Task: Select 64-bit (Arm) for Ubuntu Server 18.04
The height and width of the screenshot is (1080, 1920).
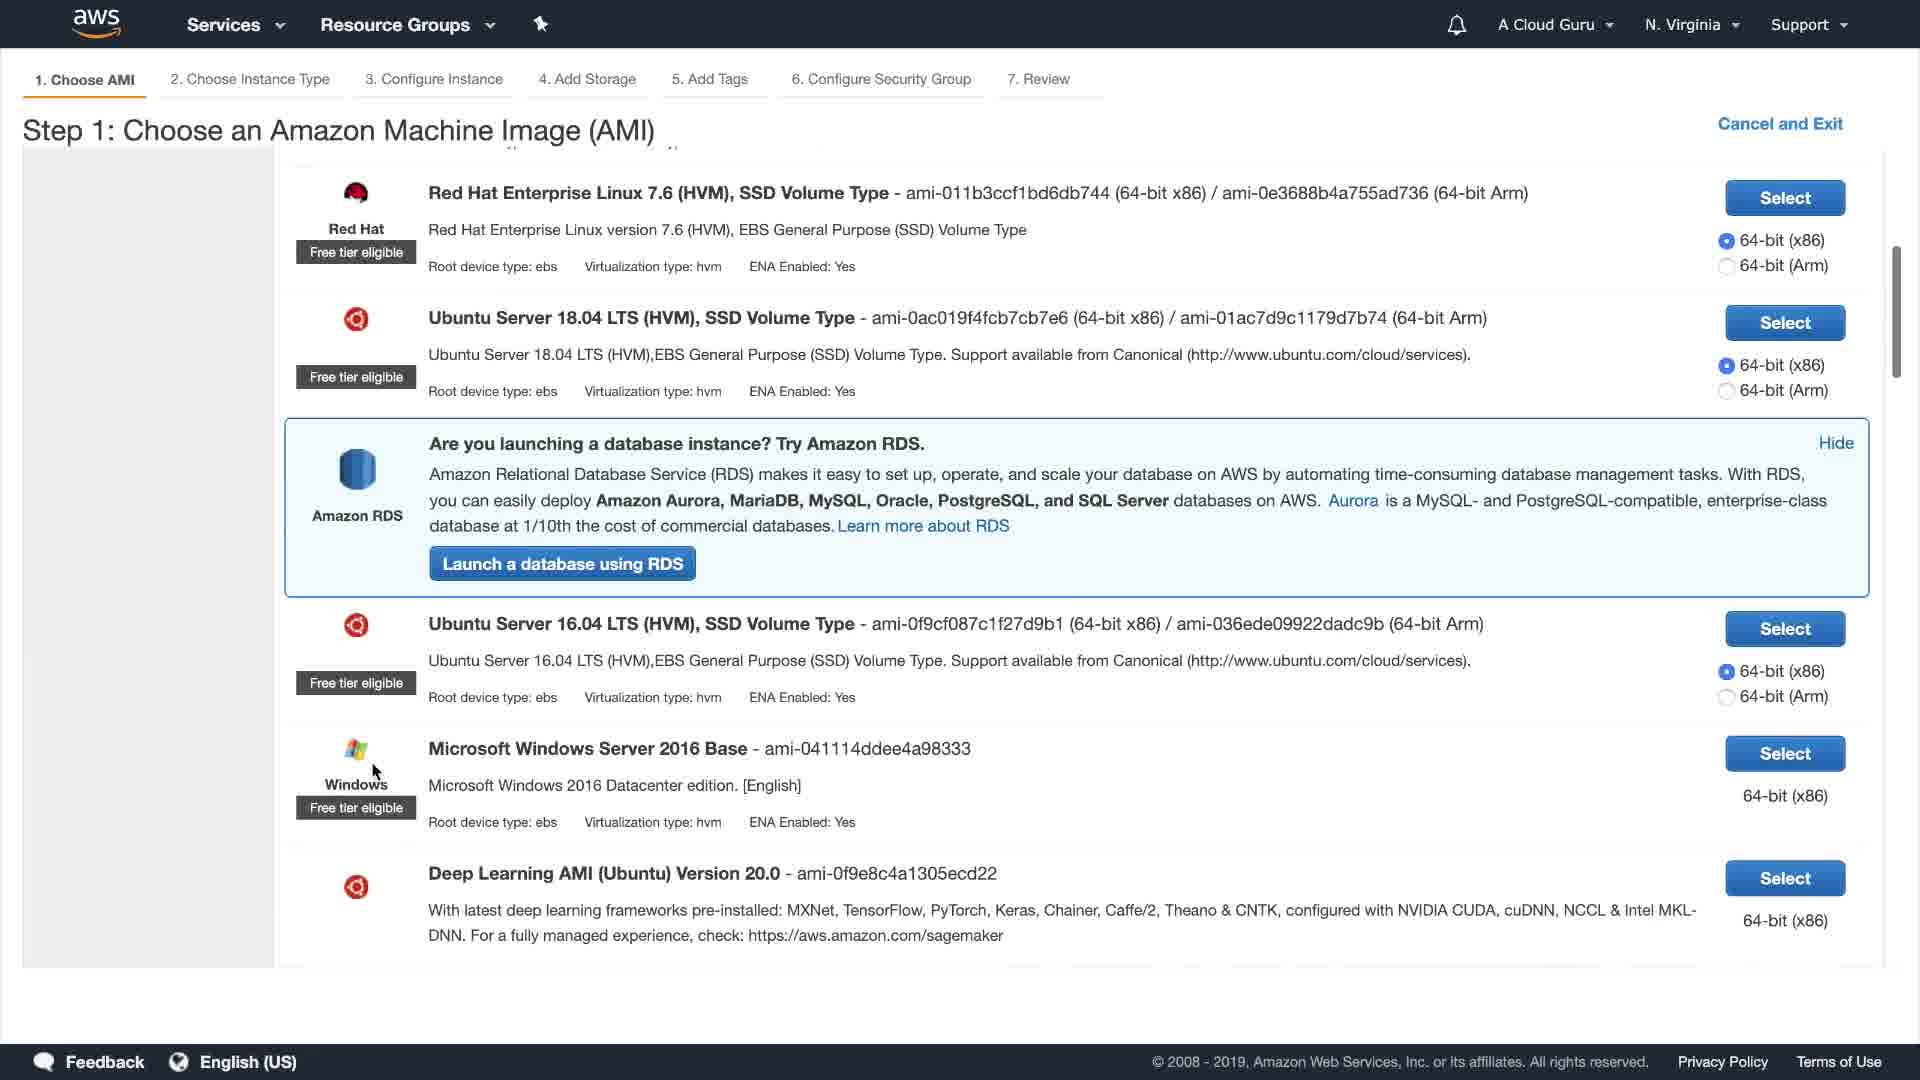Action: (x=1726, y=391)
